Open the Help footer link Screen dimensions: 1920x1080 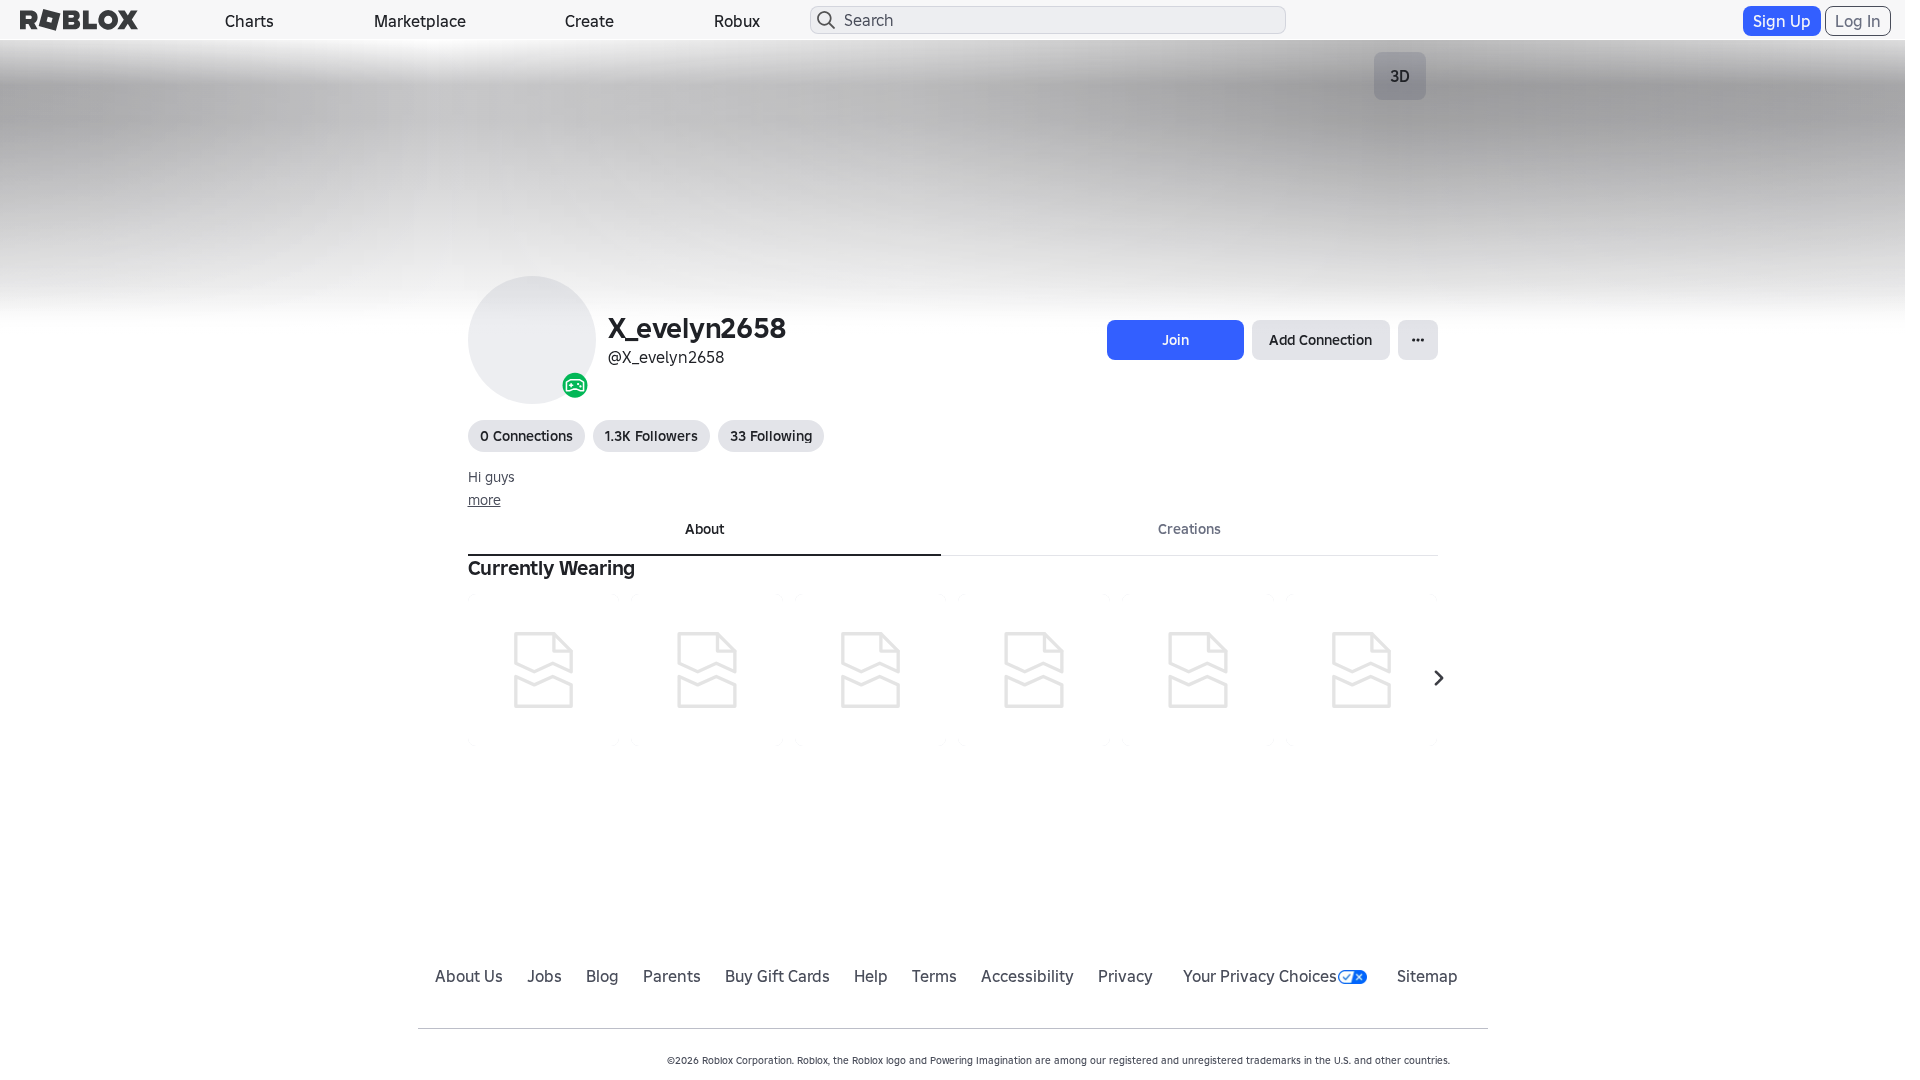(871, 976)
